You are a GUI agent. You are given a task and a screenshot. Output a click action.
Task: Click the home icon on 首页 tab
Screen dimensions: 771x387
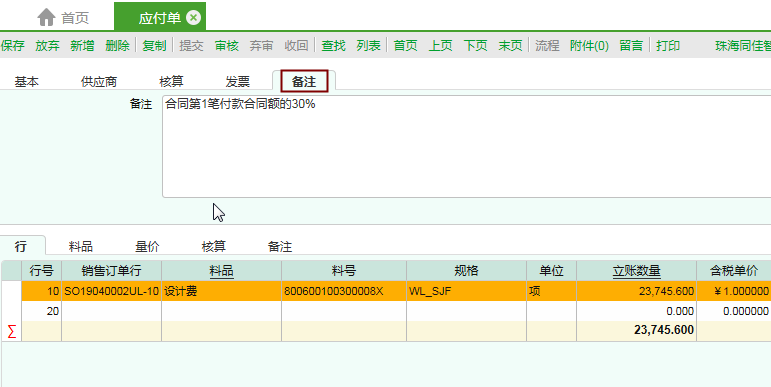pos(46,18)
